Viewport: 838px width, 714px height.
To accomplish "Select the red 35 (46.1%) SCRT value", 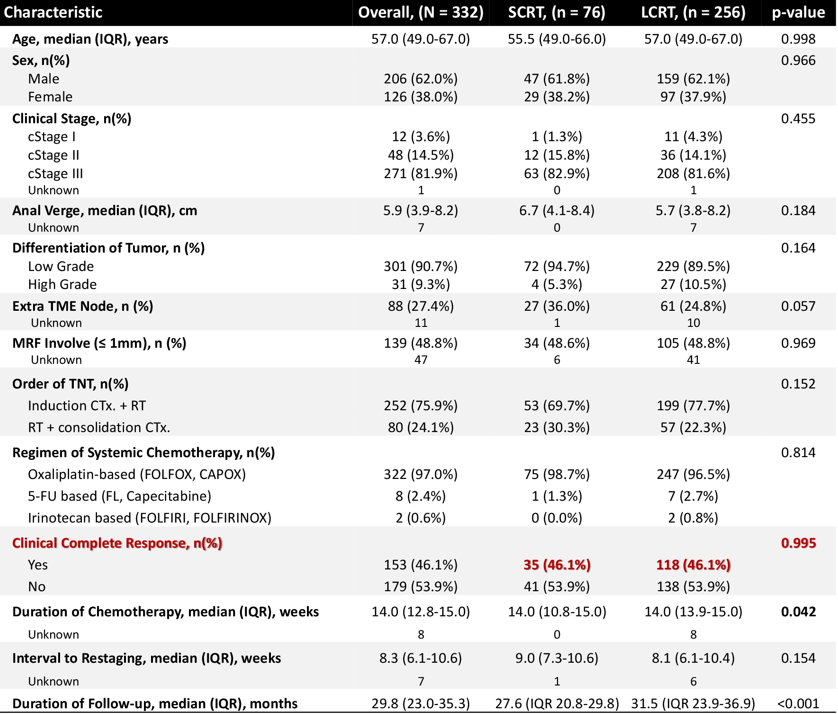I will point(556,564).
